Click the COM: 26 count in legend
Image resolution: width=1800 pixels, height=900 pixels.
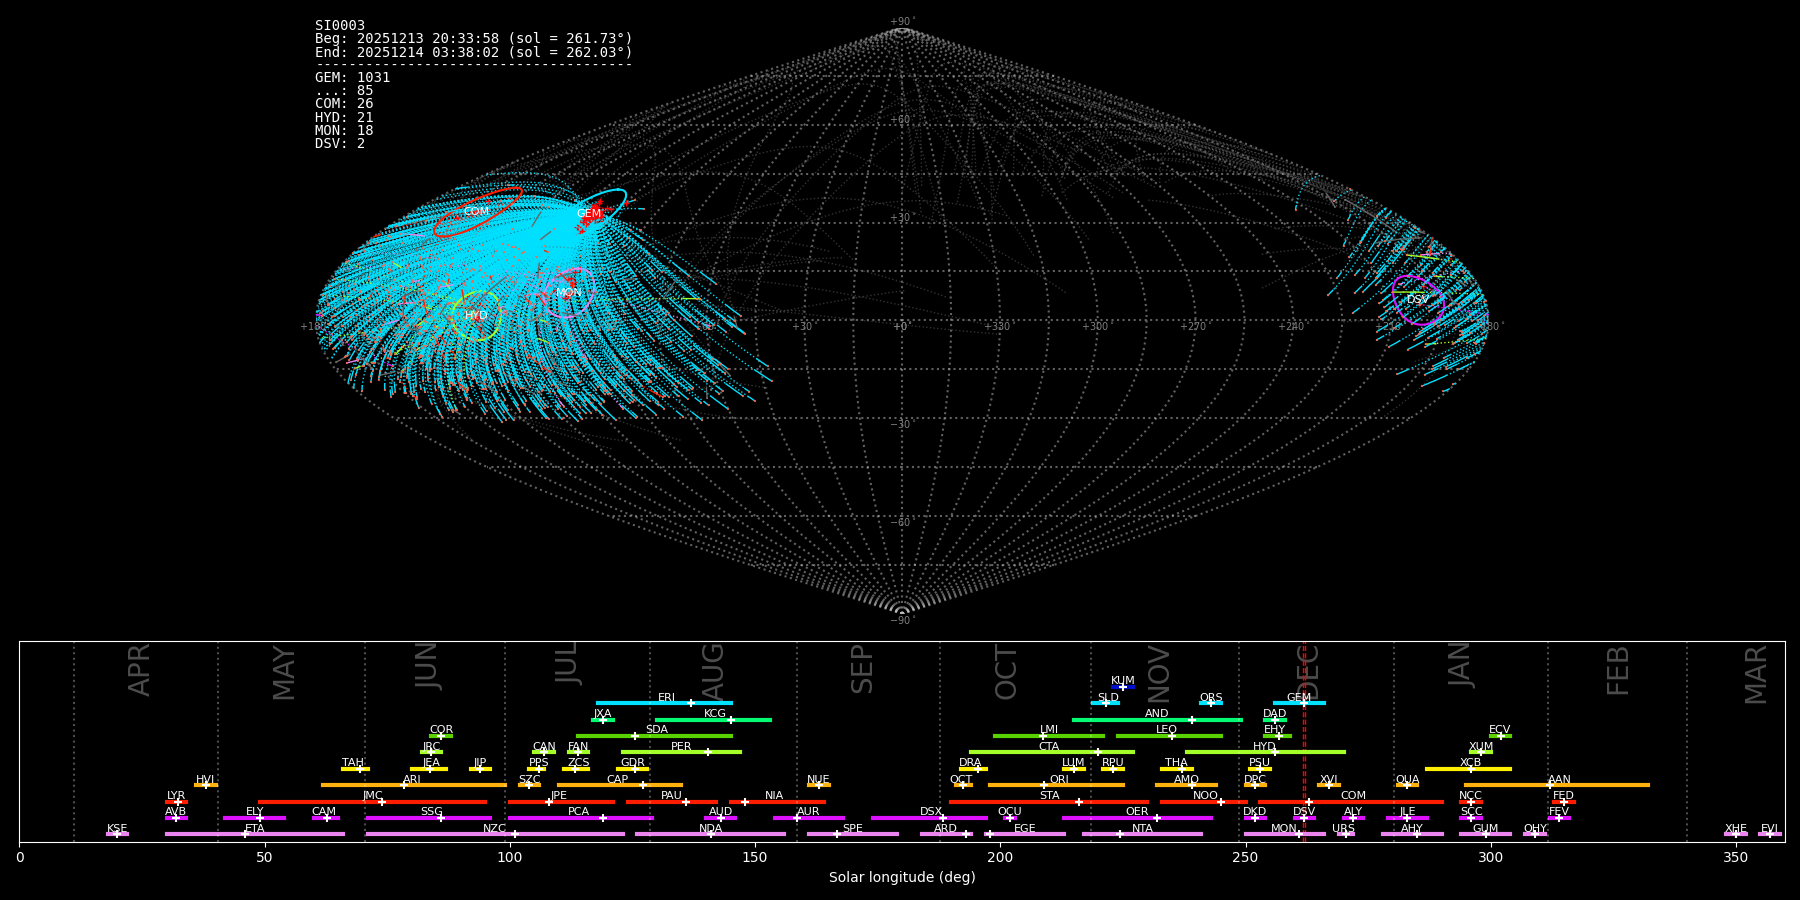[344, 104]
